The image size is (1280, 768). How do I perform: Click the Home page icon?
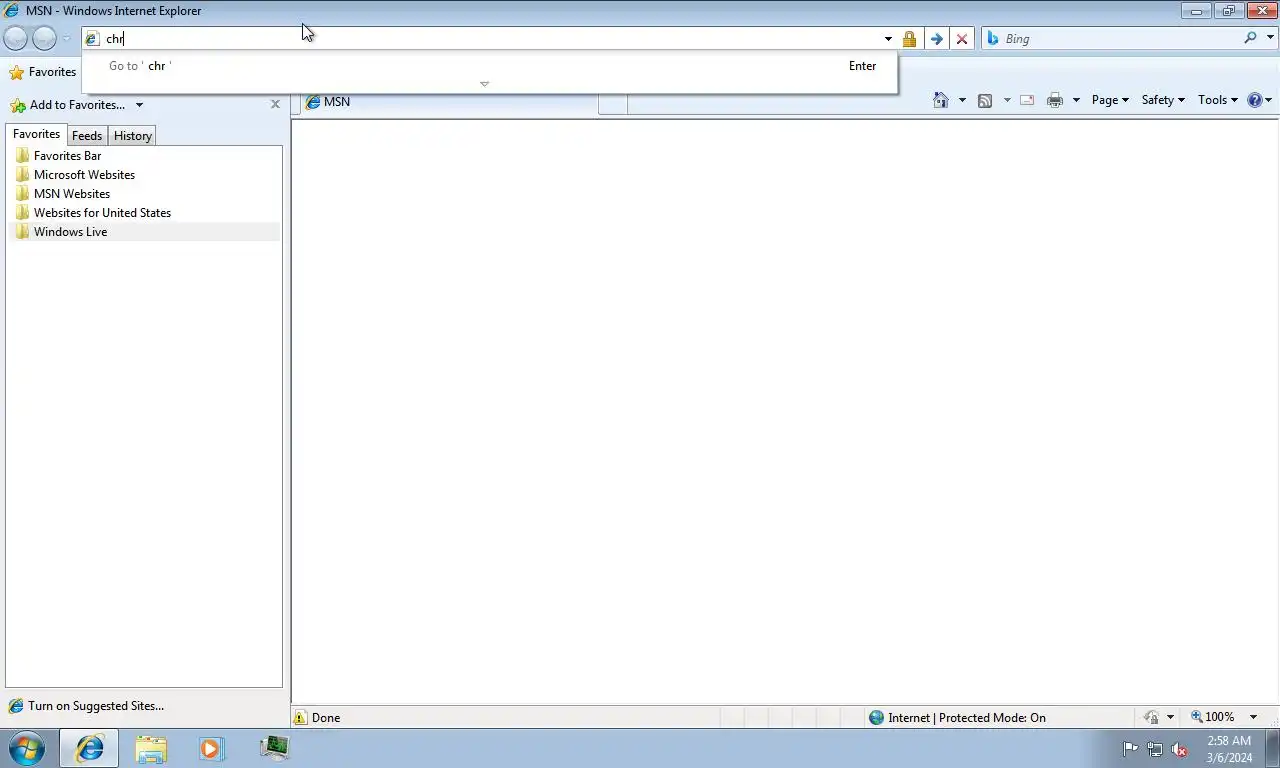point(940,100)
